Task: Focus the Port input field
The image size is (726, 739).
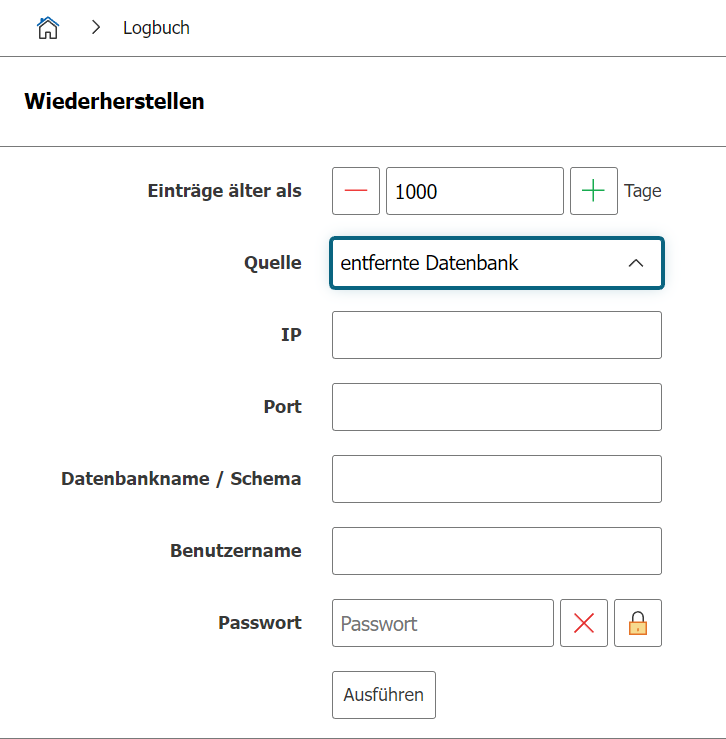Action: pyautogui.click(x=497, y=407)
